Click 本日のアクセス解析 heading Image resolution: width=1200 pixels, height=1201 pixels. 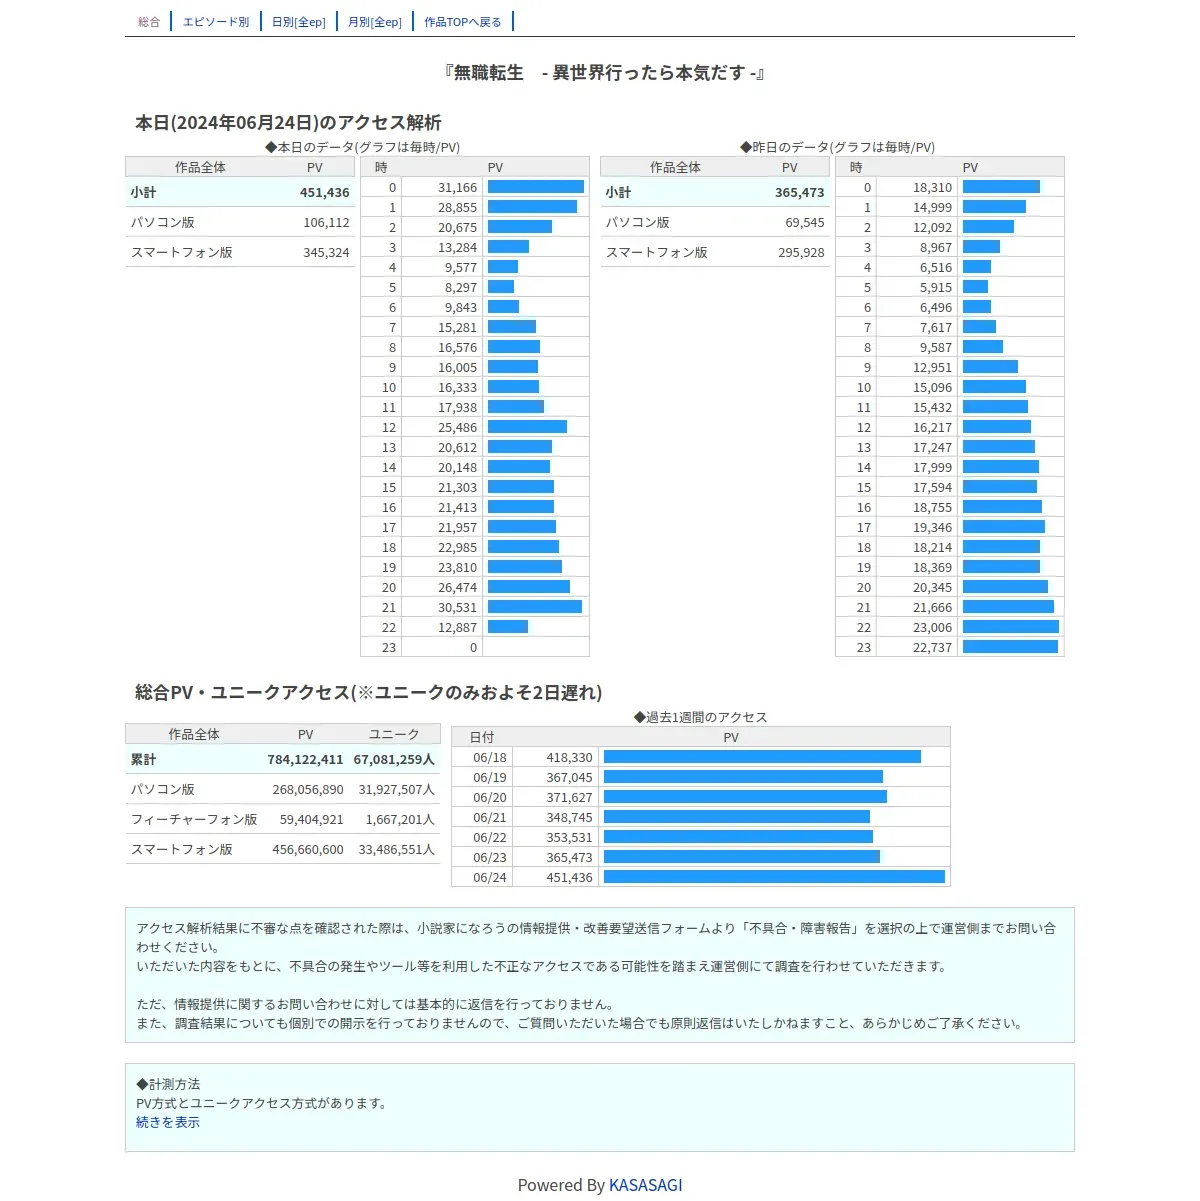pyautogui.click(x=288, y=122)
